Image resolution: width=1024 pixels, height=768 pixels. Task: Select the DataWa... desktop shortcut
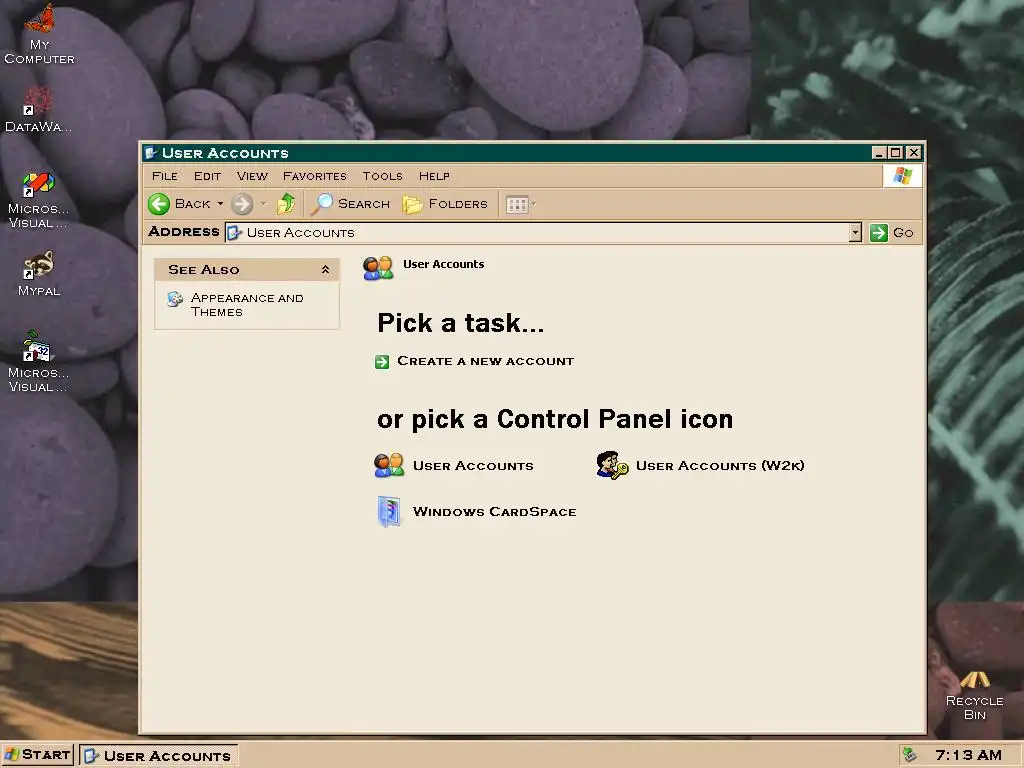point(38,109)
